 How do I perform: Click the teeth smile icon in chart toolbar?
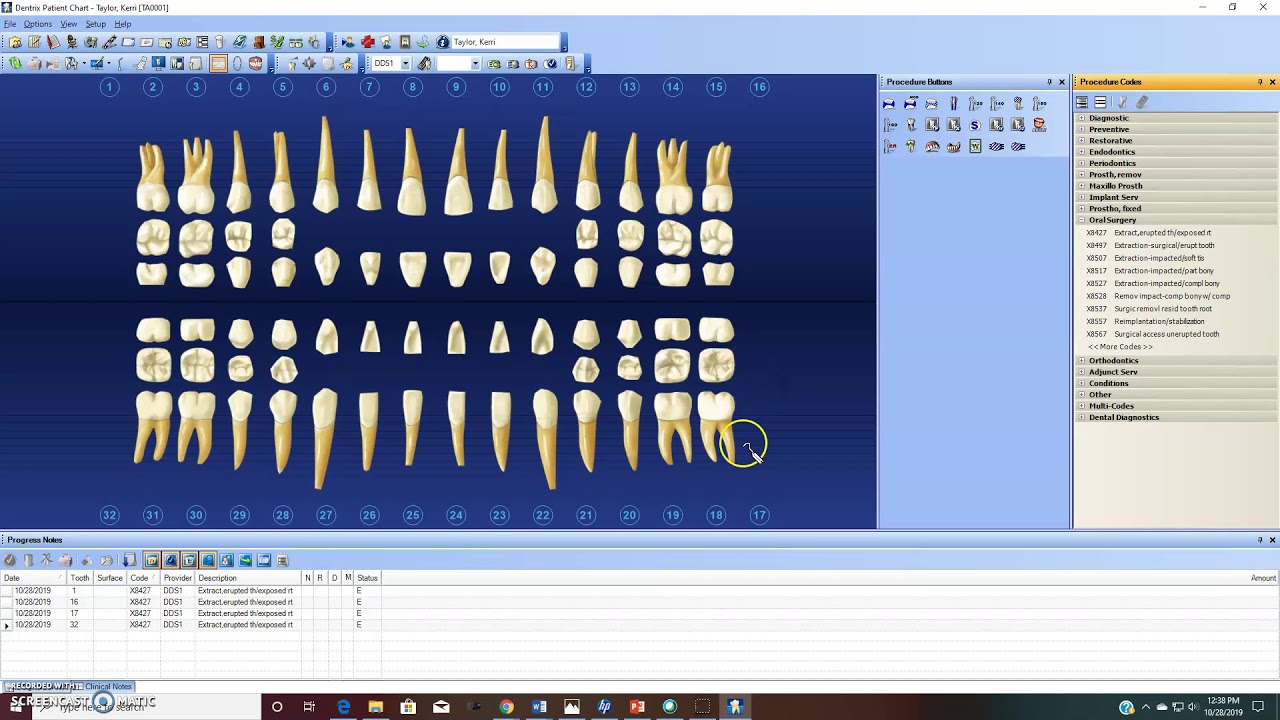[255, 63]
